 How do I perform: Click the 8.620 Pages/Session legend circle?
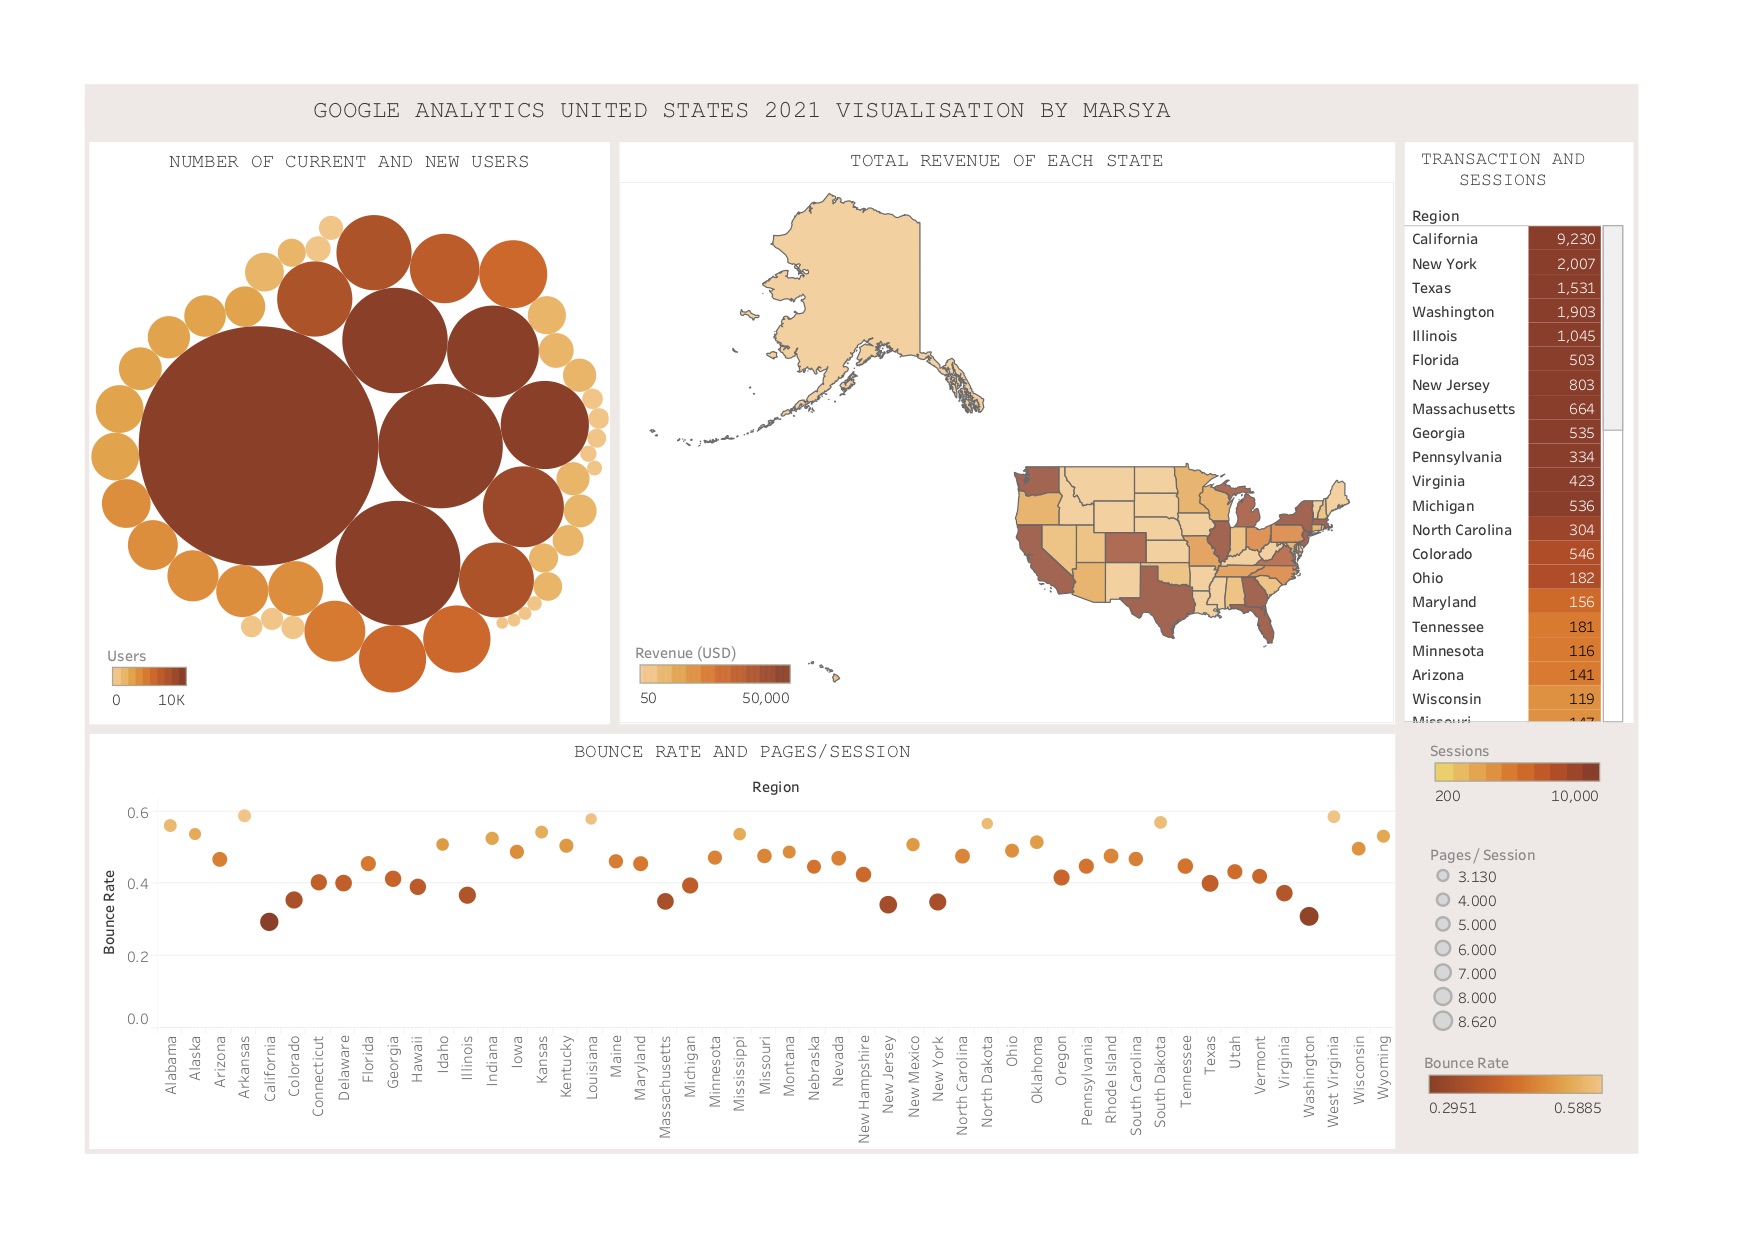[1443, 1021]
